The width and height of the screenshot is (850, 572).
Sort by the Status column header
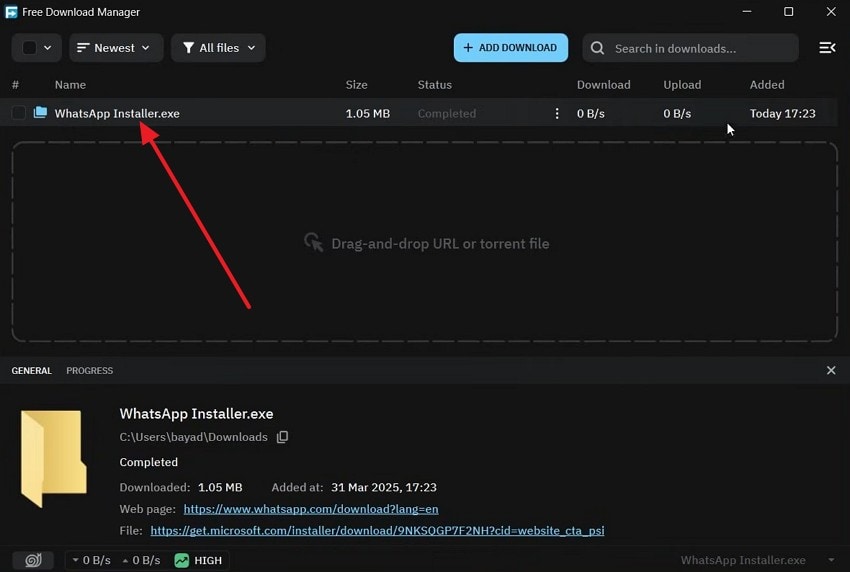435,85
